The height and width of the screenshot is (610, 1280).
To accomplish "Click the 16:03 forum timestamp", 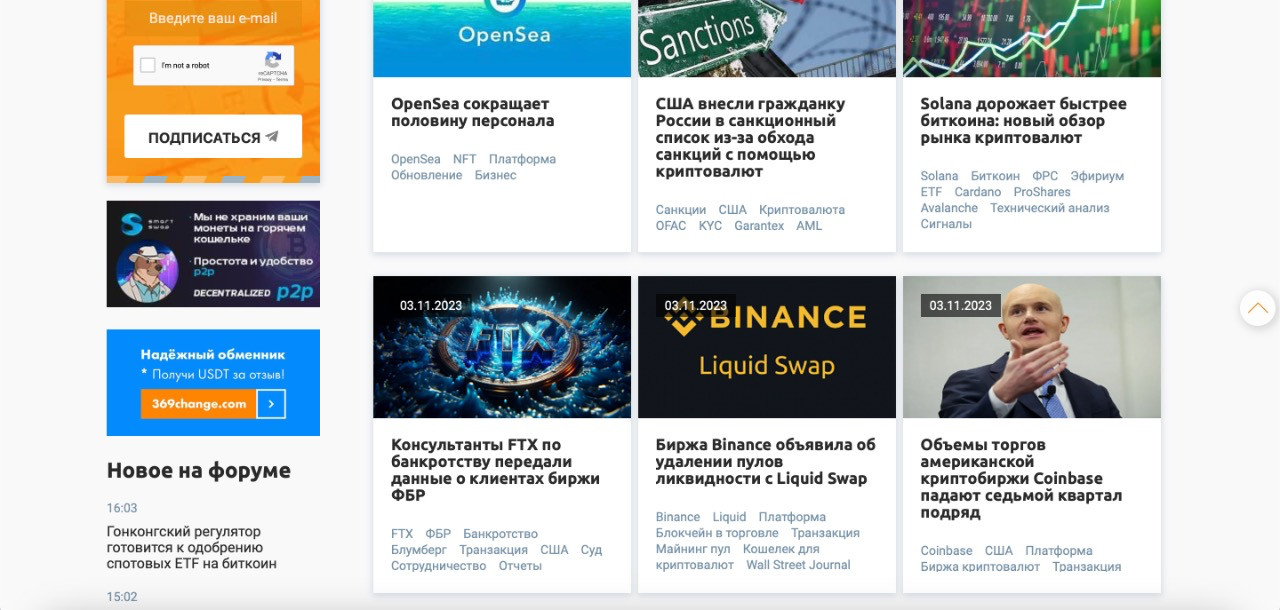I will [x=122, y=508].
